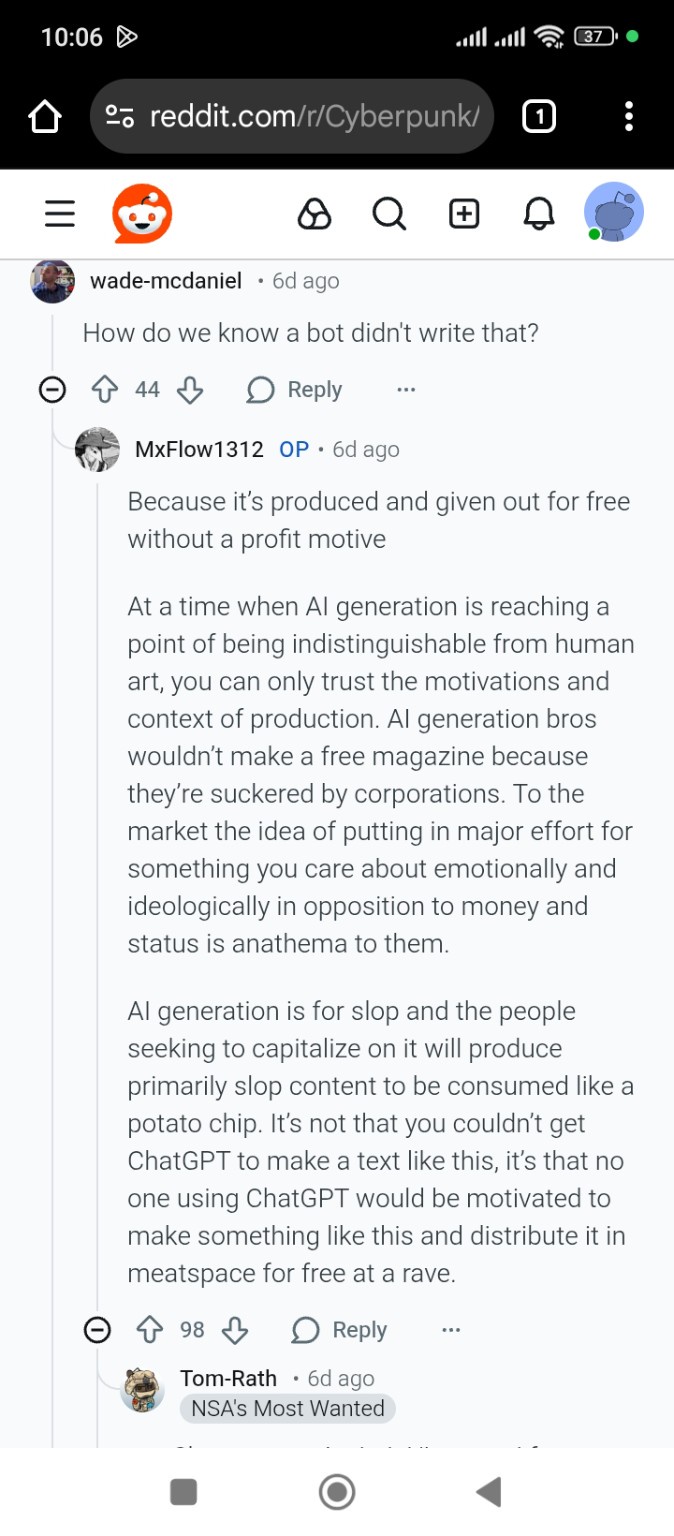The height and width of the screenshot is (1536, 674).
Task: Tap the browser home icon
Action: coord(45,117)
